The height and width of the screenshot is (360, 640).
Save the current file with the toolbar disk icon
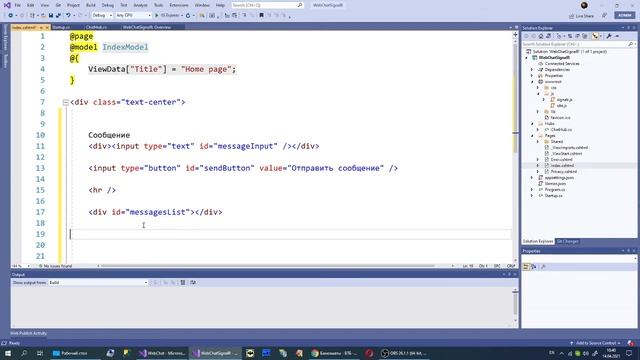51,16
